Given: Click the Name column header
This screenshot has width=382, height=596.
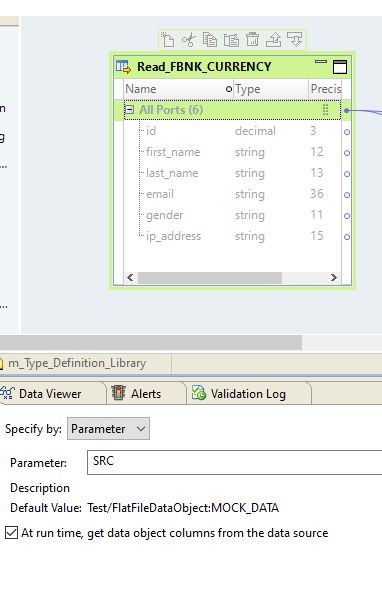Looking at the screenshot, I should 179,89.
